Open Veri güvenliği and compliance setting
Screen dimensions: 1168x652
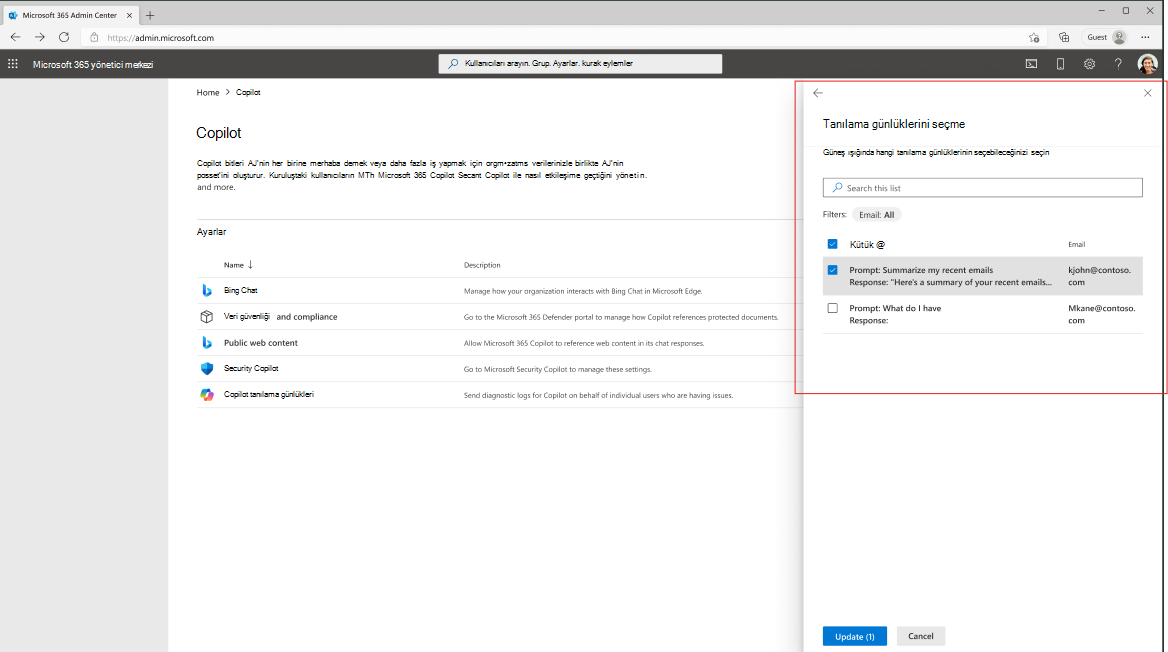[280, 317]
